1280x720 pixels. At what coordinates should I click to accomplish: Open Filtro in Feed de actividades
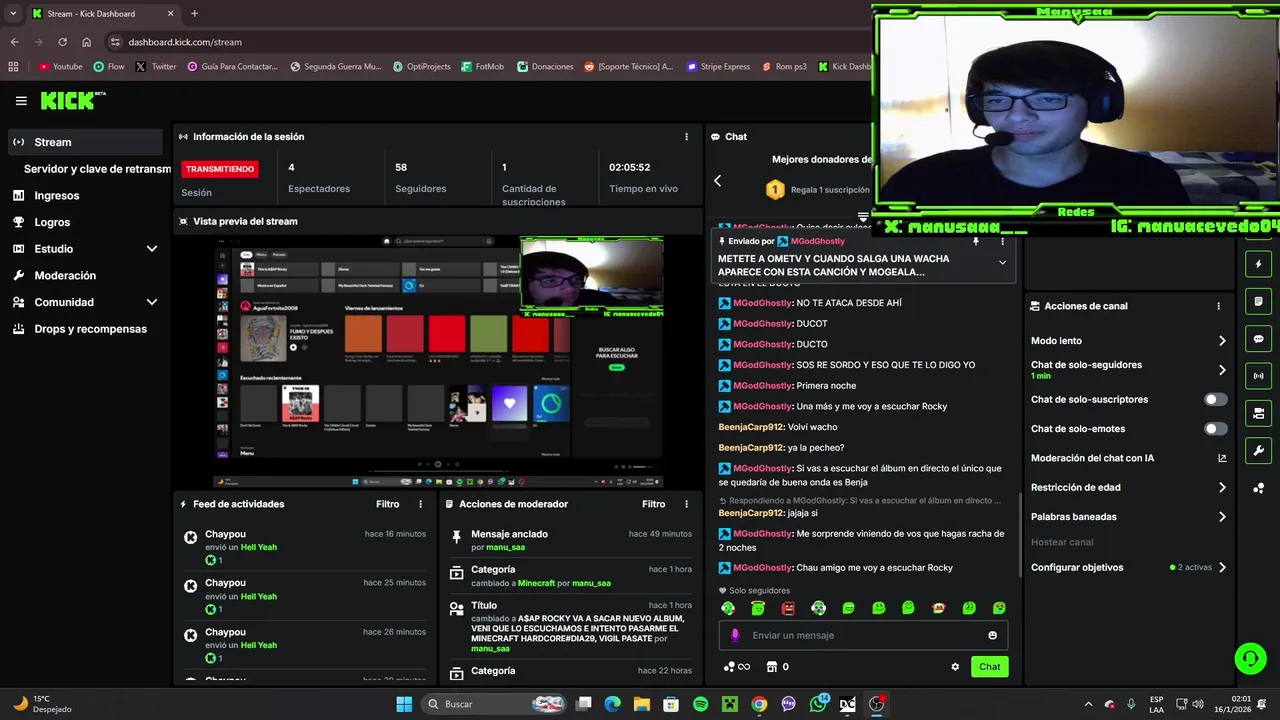[x=387, y=504]
